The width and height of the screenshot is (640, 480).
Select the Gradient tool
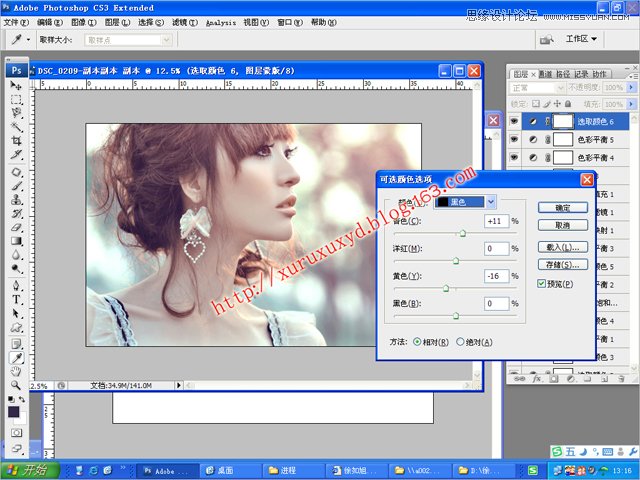point(16,241)
